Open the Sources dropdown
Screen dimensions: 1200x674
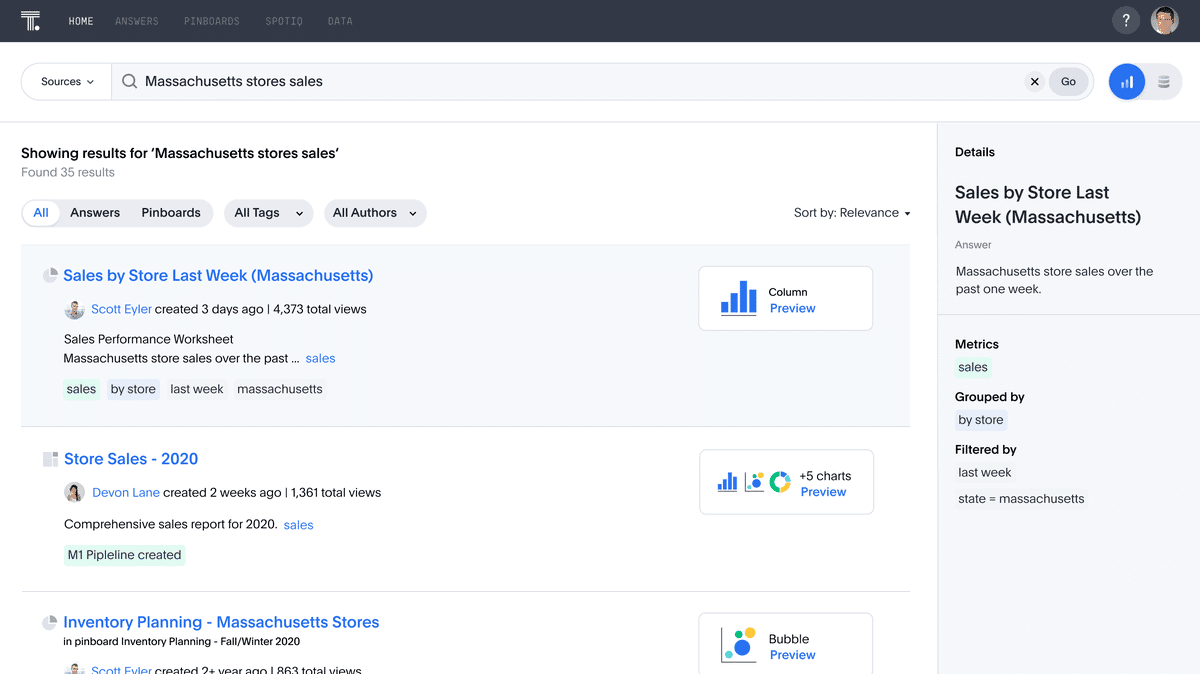pyautogui.click(x=67, y=82)
